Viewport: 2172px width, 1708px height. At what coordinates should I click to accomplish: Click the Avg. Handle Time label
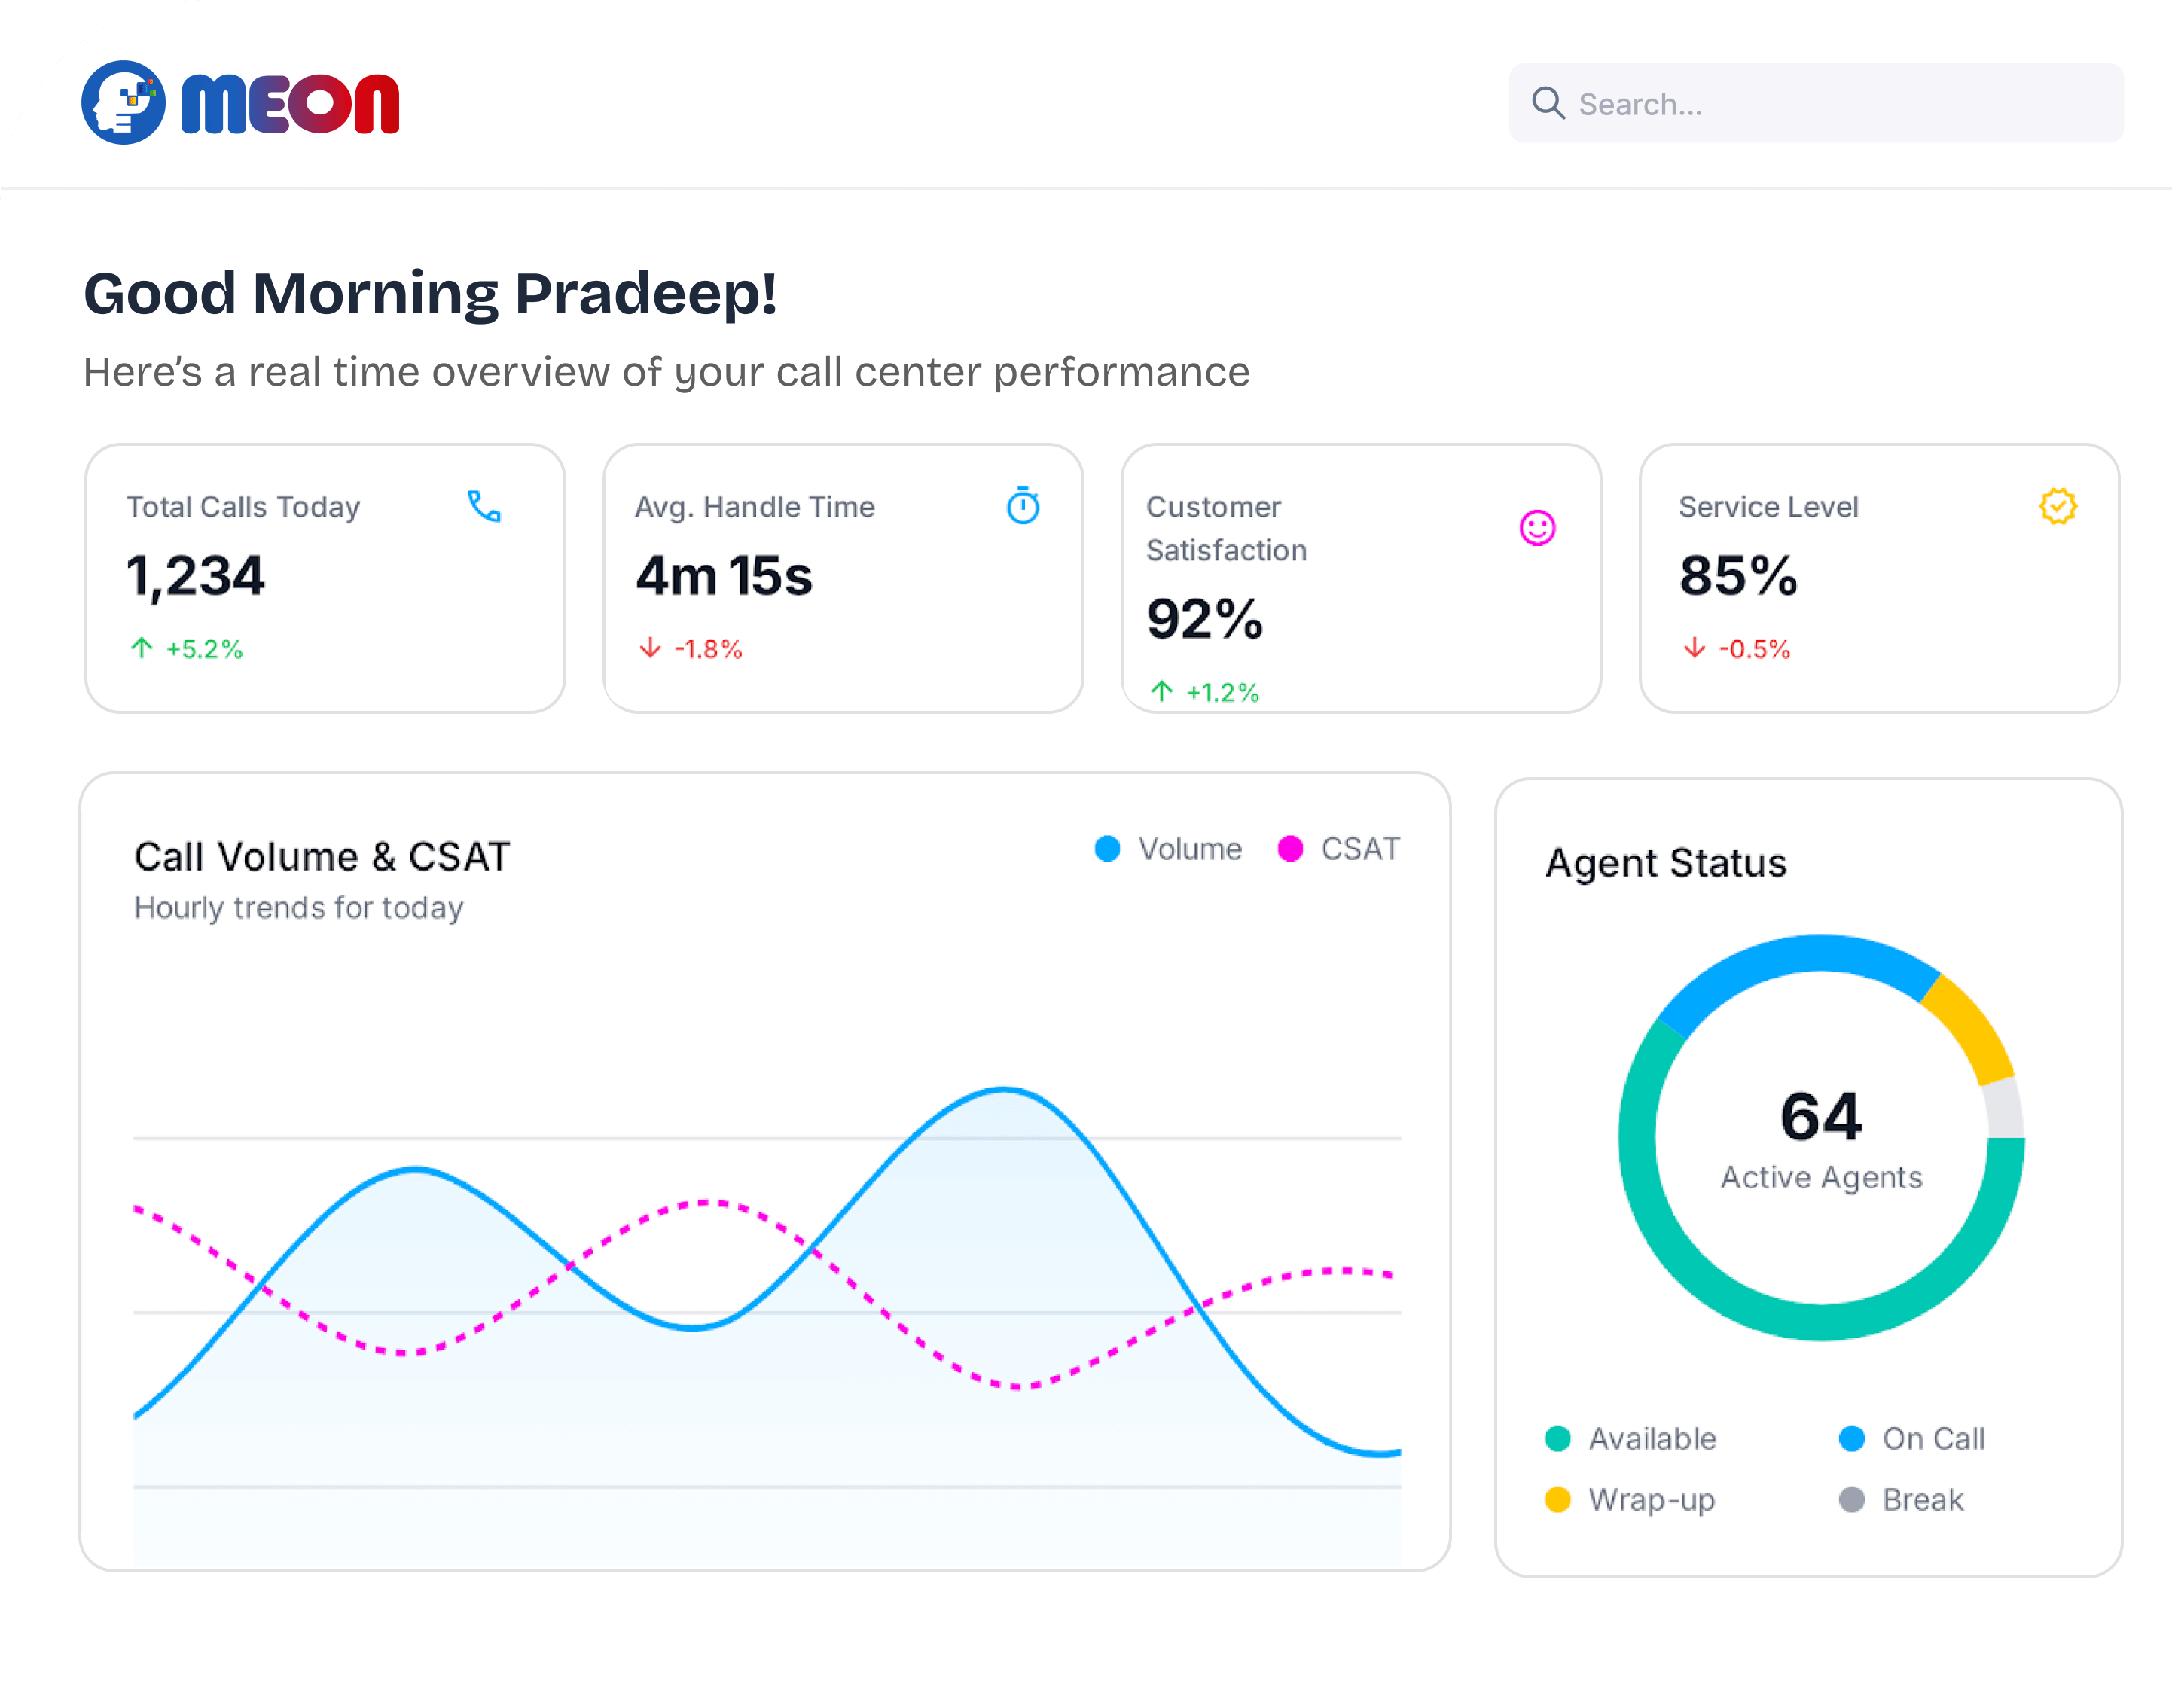point(755,507)
